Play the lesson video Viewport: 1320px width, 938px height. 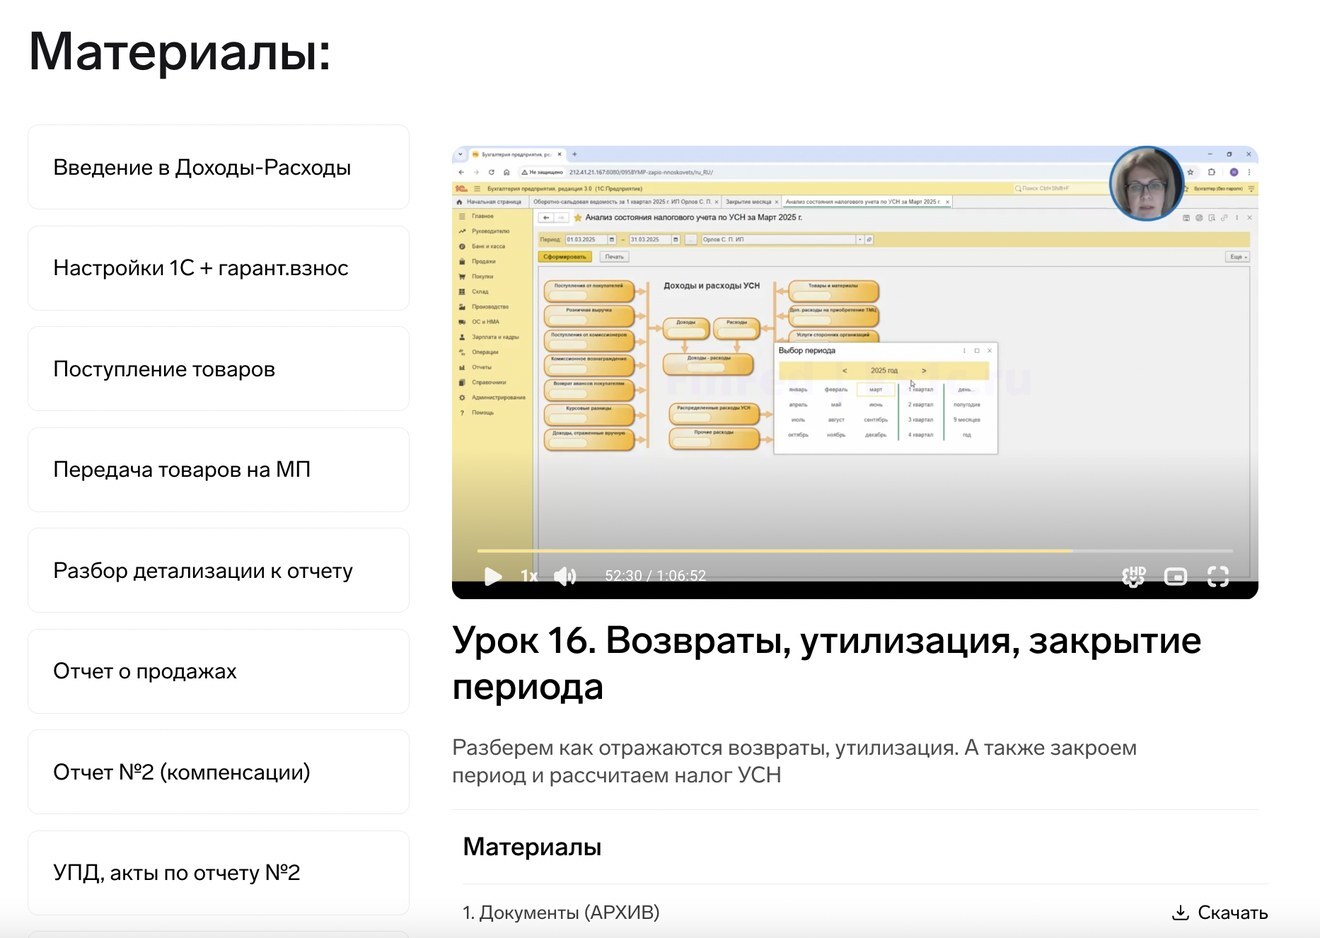coord(492,576)
